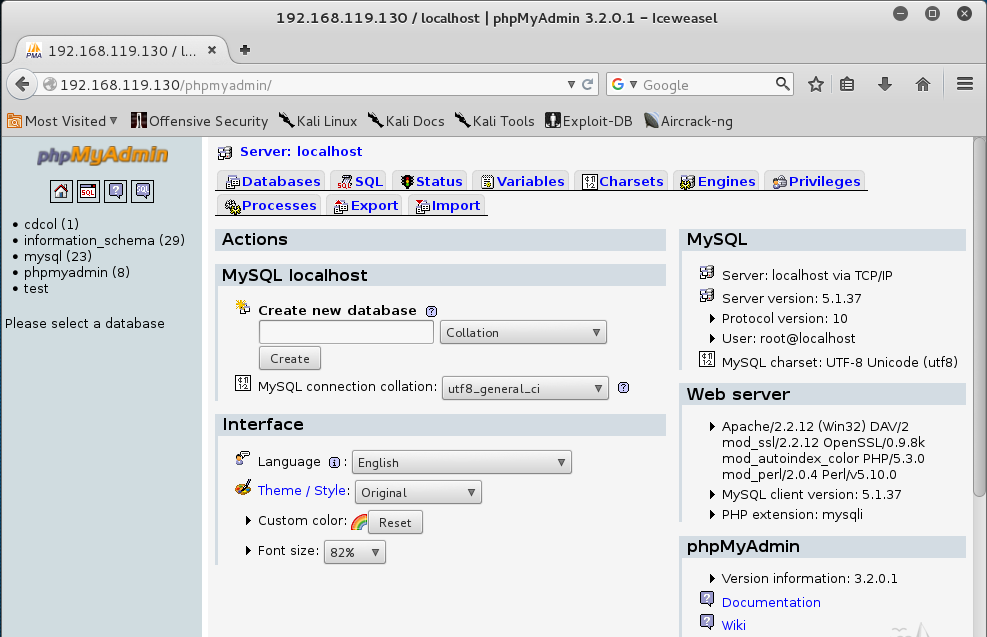This screenshot has height=637, width=987.
Task: Close the 192.168.119.130 browser tab
Action: click(212, 50)
